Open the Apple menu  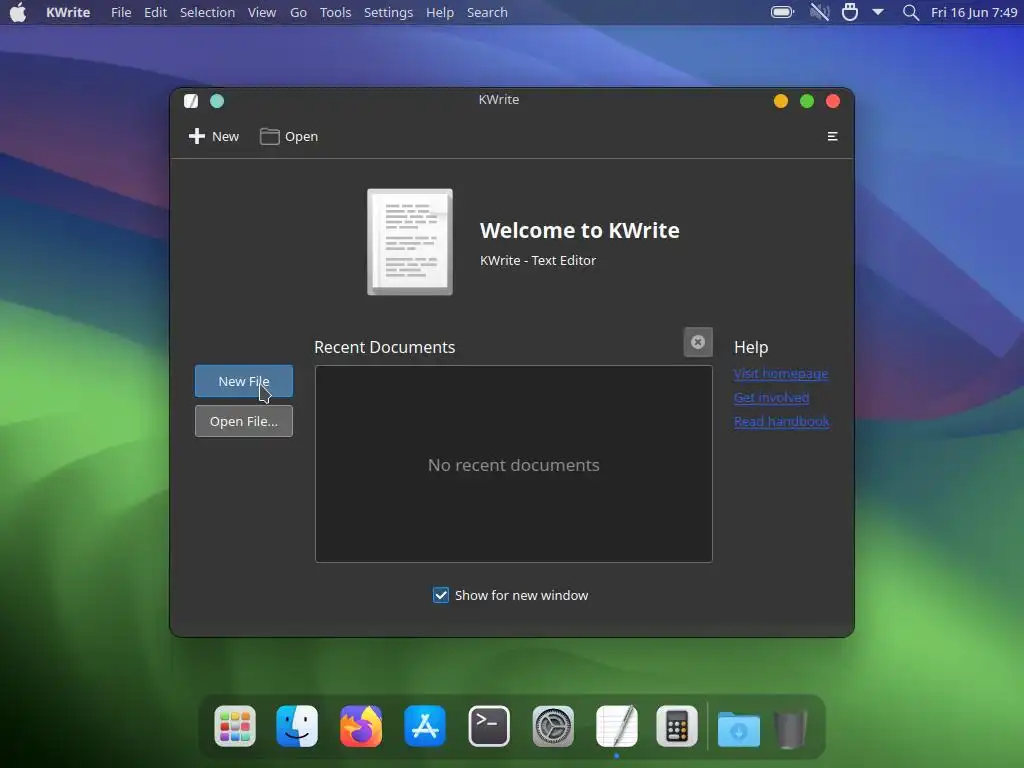click(x=18, y=12)
